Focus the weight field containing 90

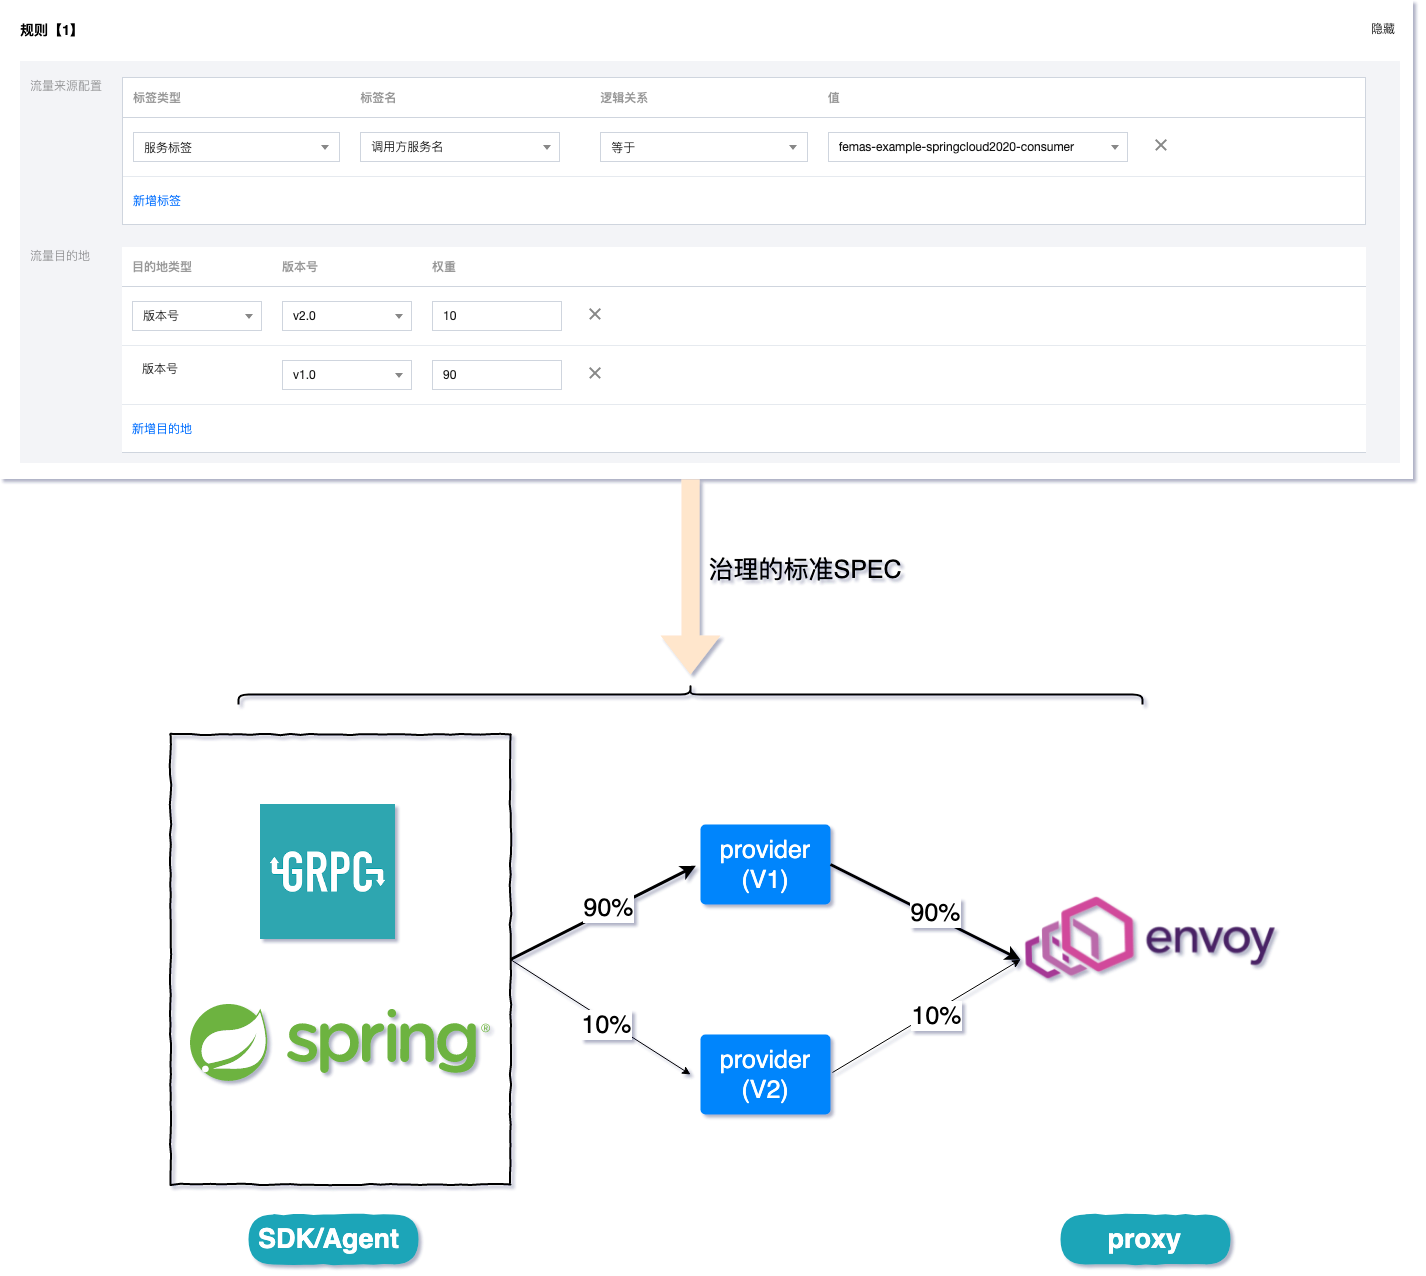(497, 375)
